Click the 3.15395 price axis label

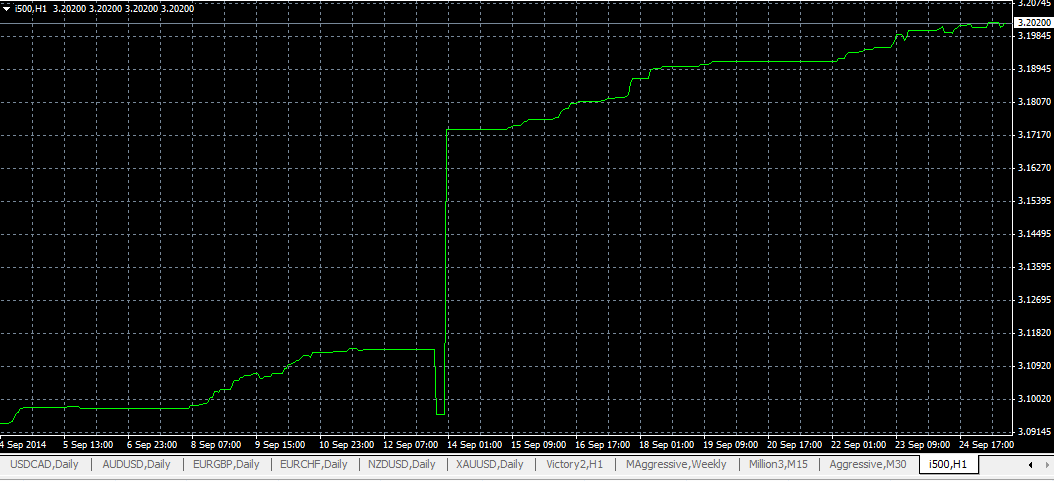pos(1034,201)
